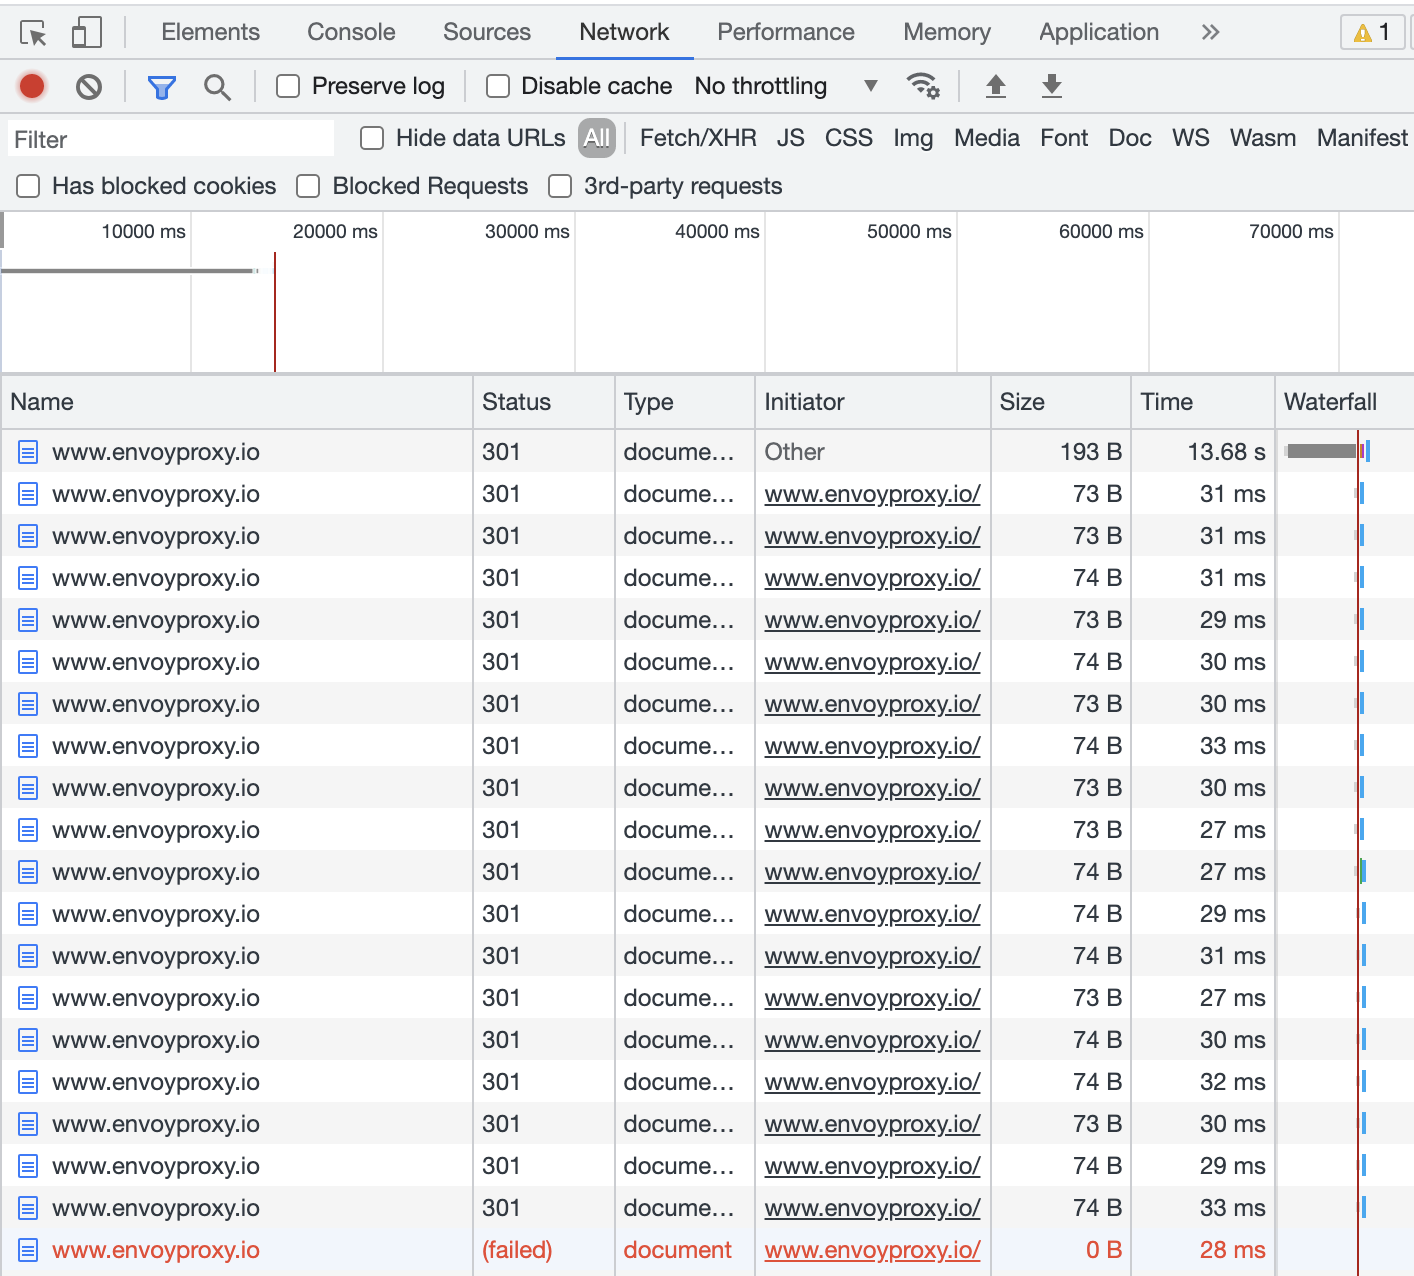
Task: Start recording network log
Action: [x=31, y=86]
